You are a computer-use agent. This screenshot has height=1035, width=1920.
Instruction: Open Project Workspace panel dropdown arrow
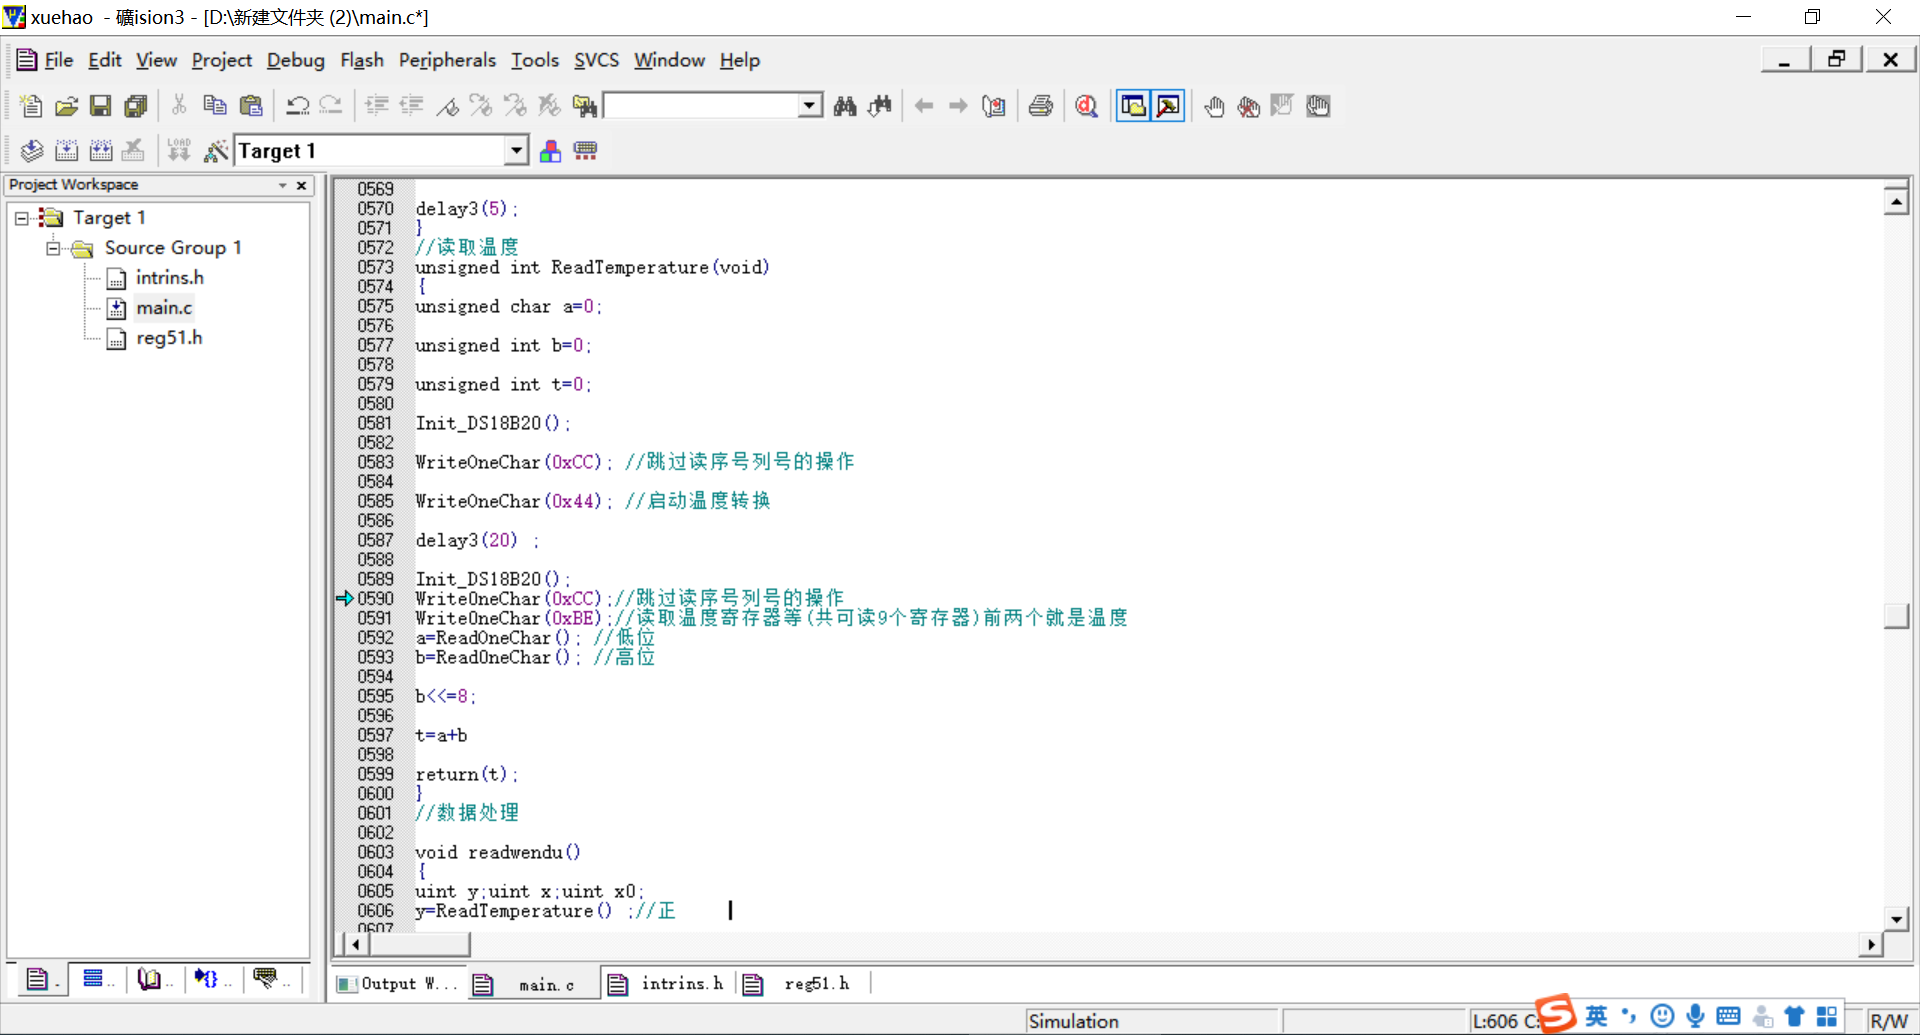point(283,185)
